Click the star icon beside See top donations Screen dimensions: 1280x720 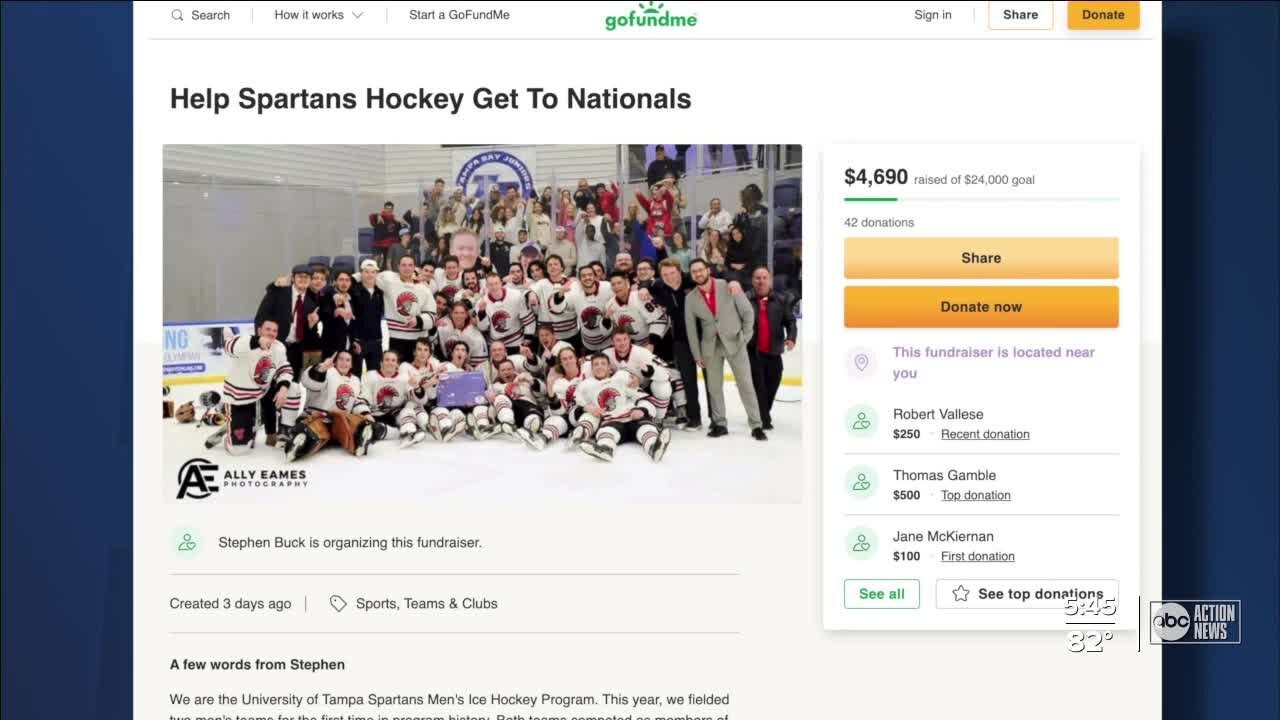[961, 594]
